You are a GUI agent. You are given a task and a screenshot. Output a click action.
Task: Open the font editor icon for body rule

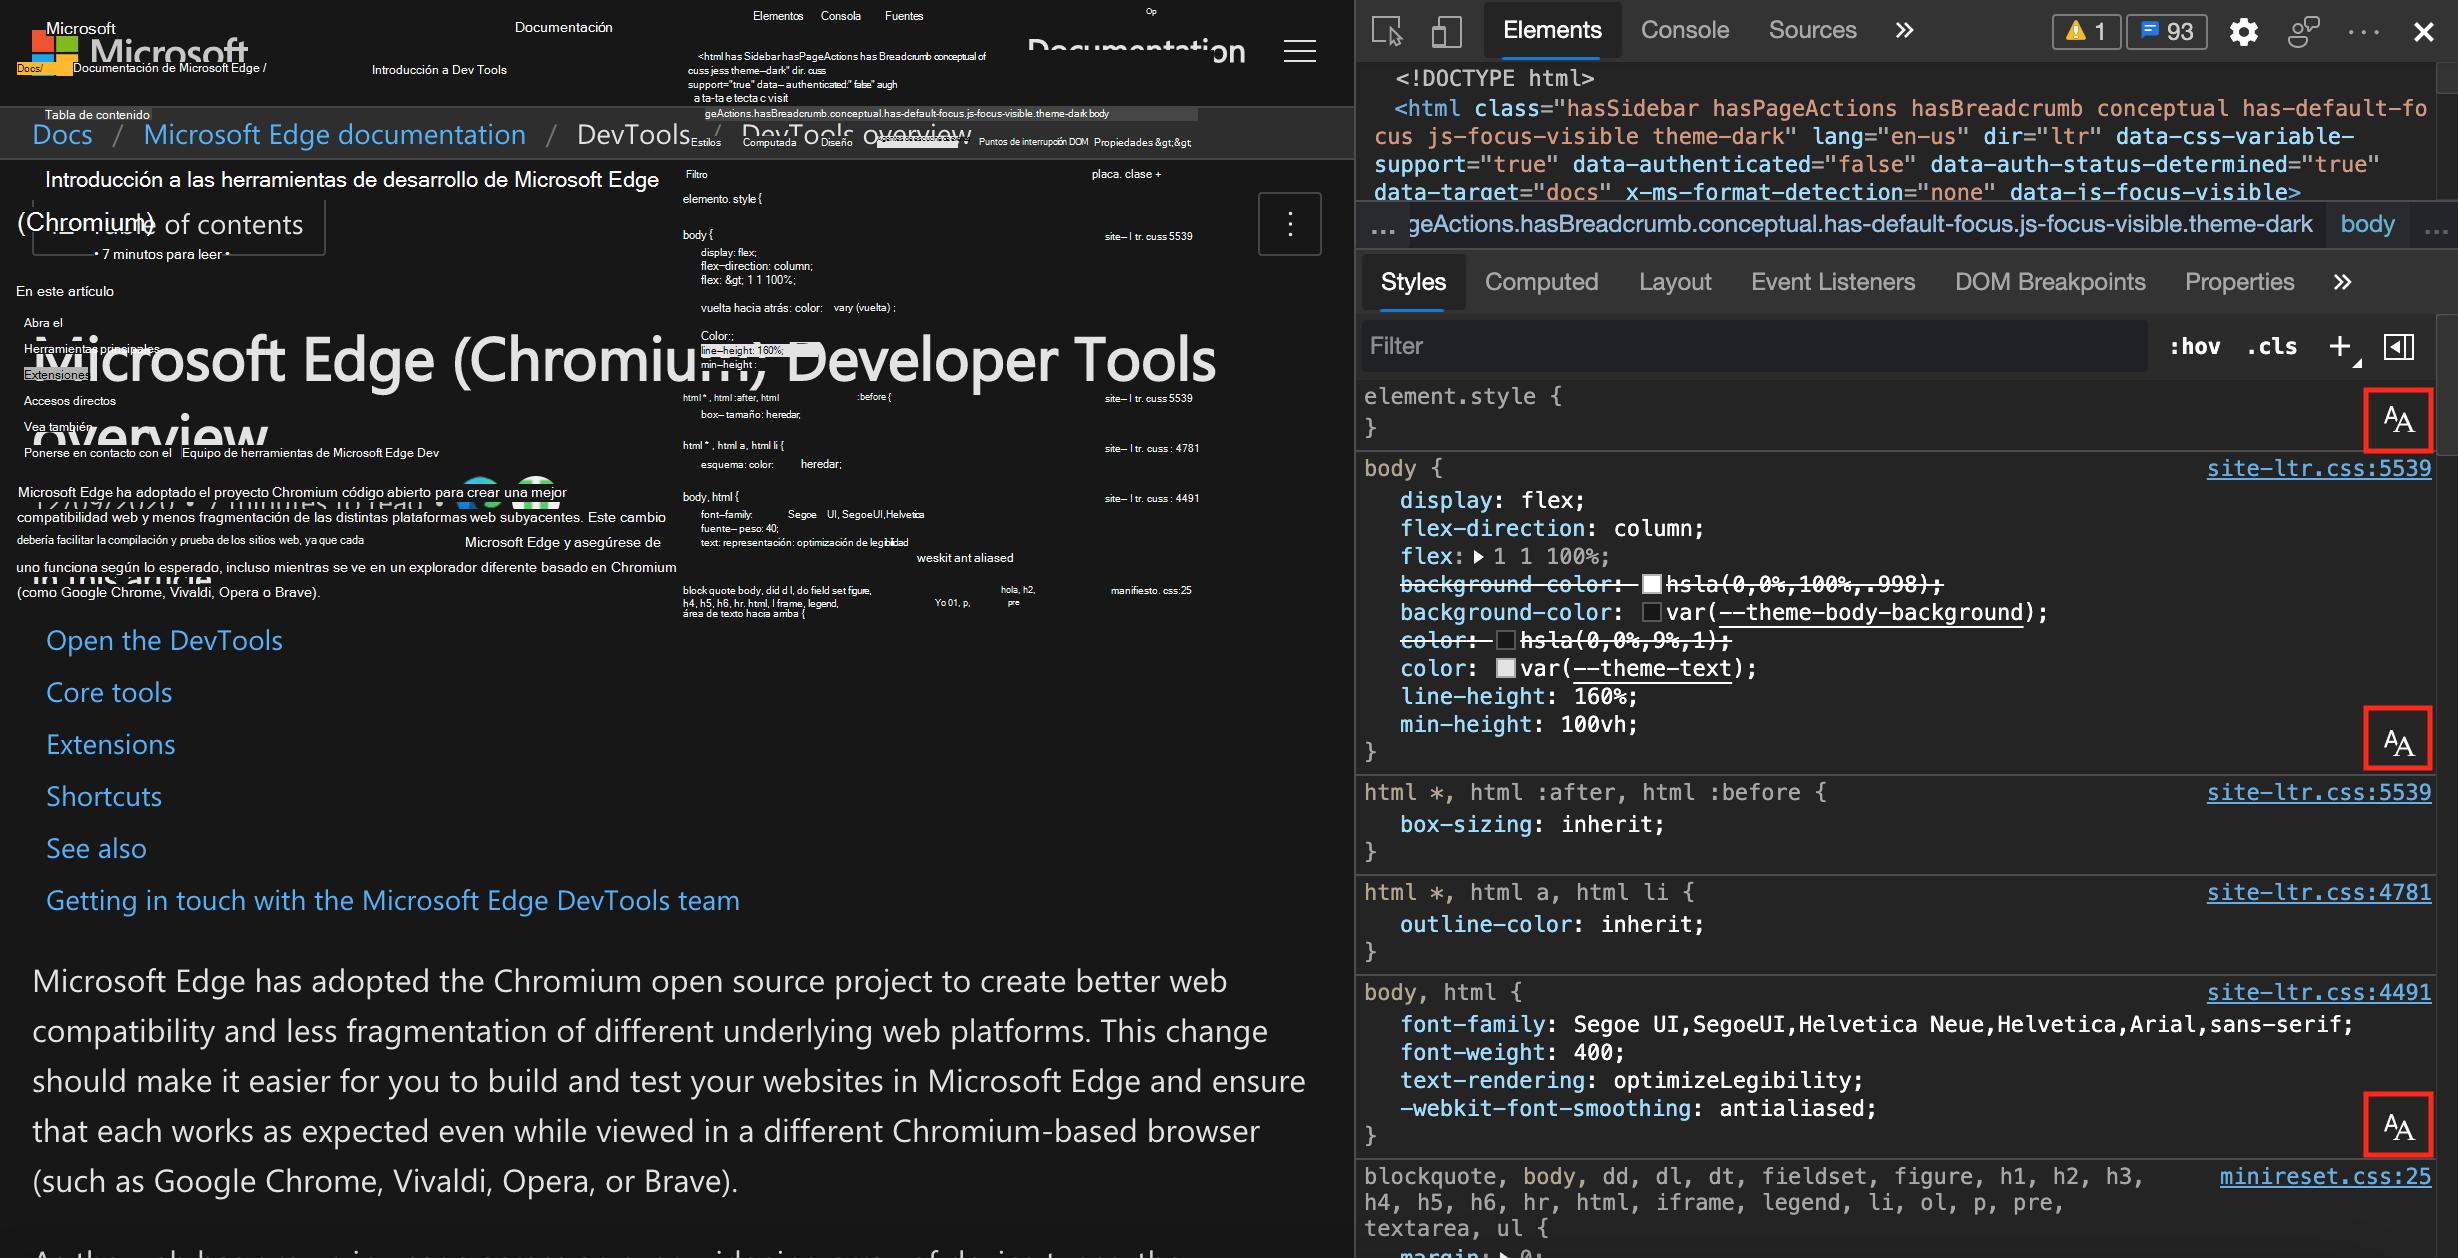[x=2397, y=742]
